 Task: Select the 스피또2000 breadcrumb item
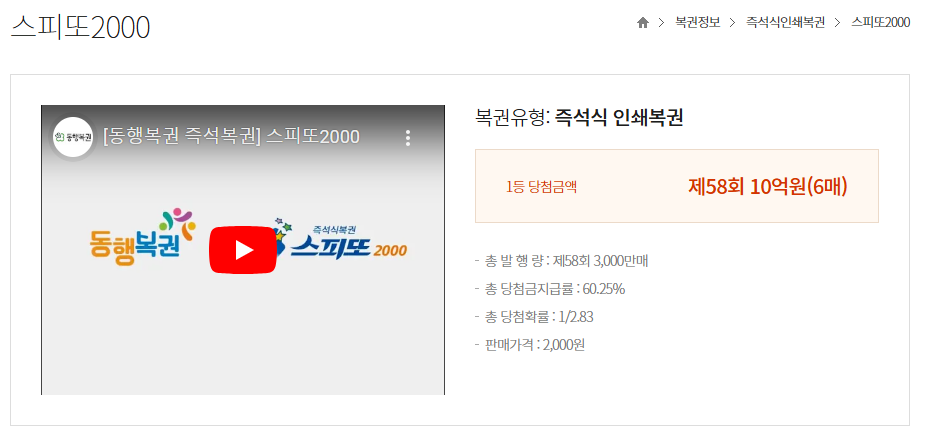click(x=881, y=23)
